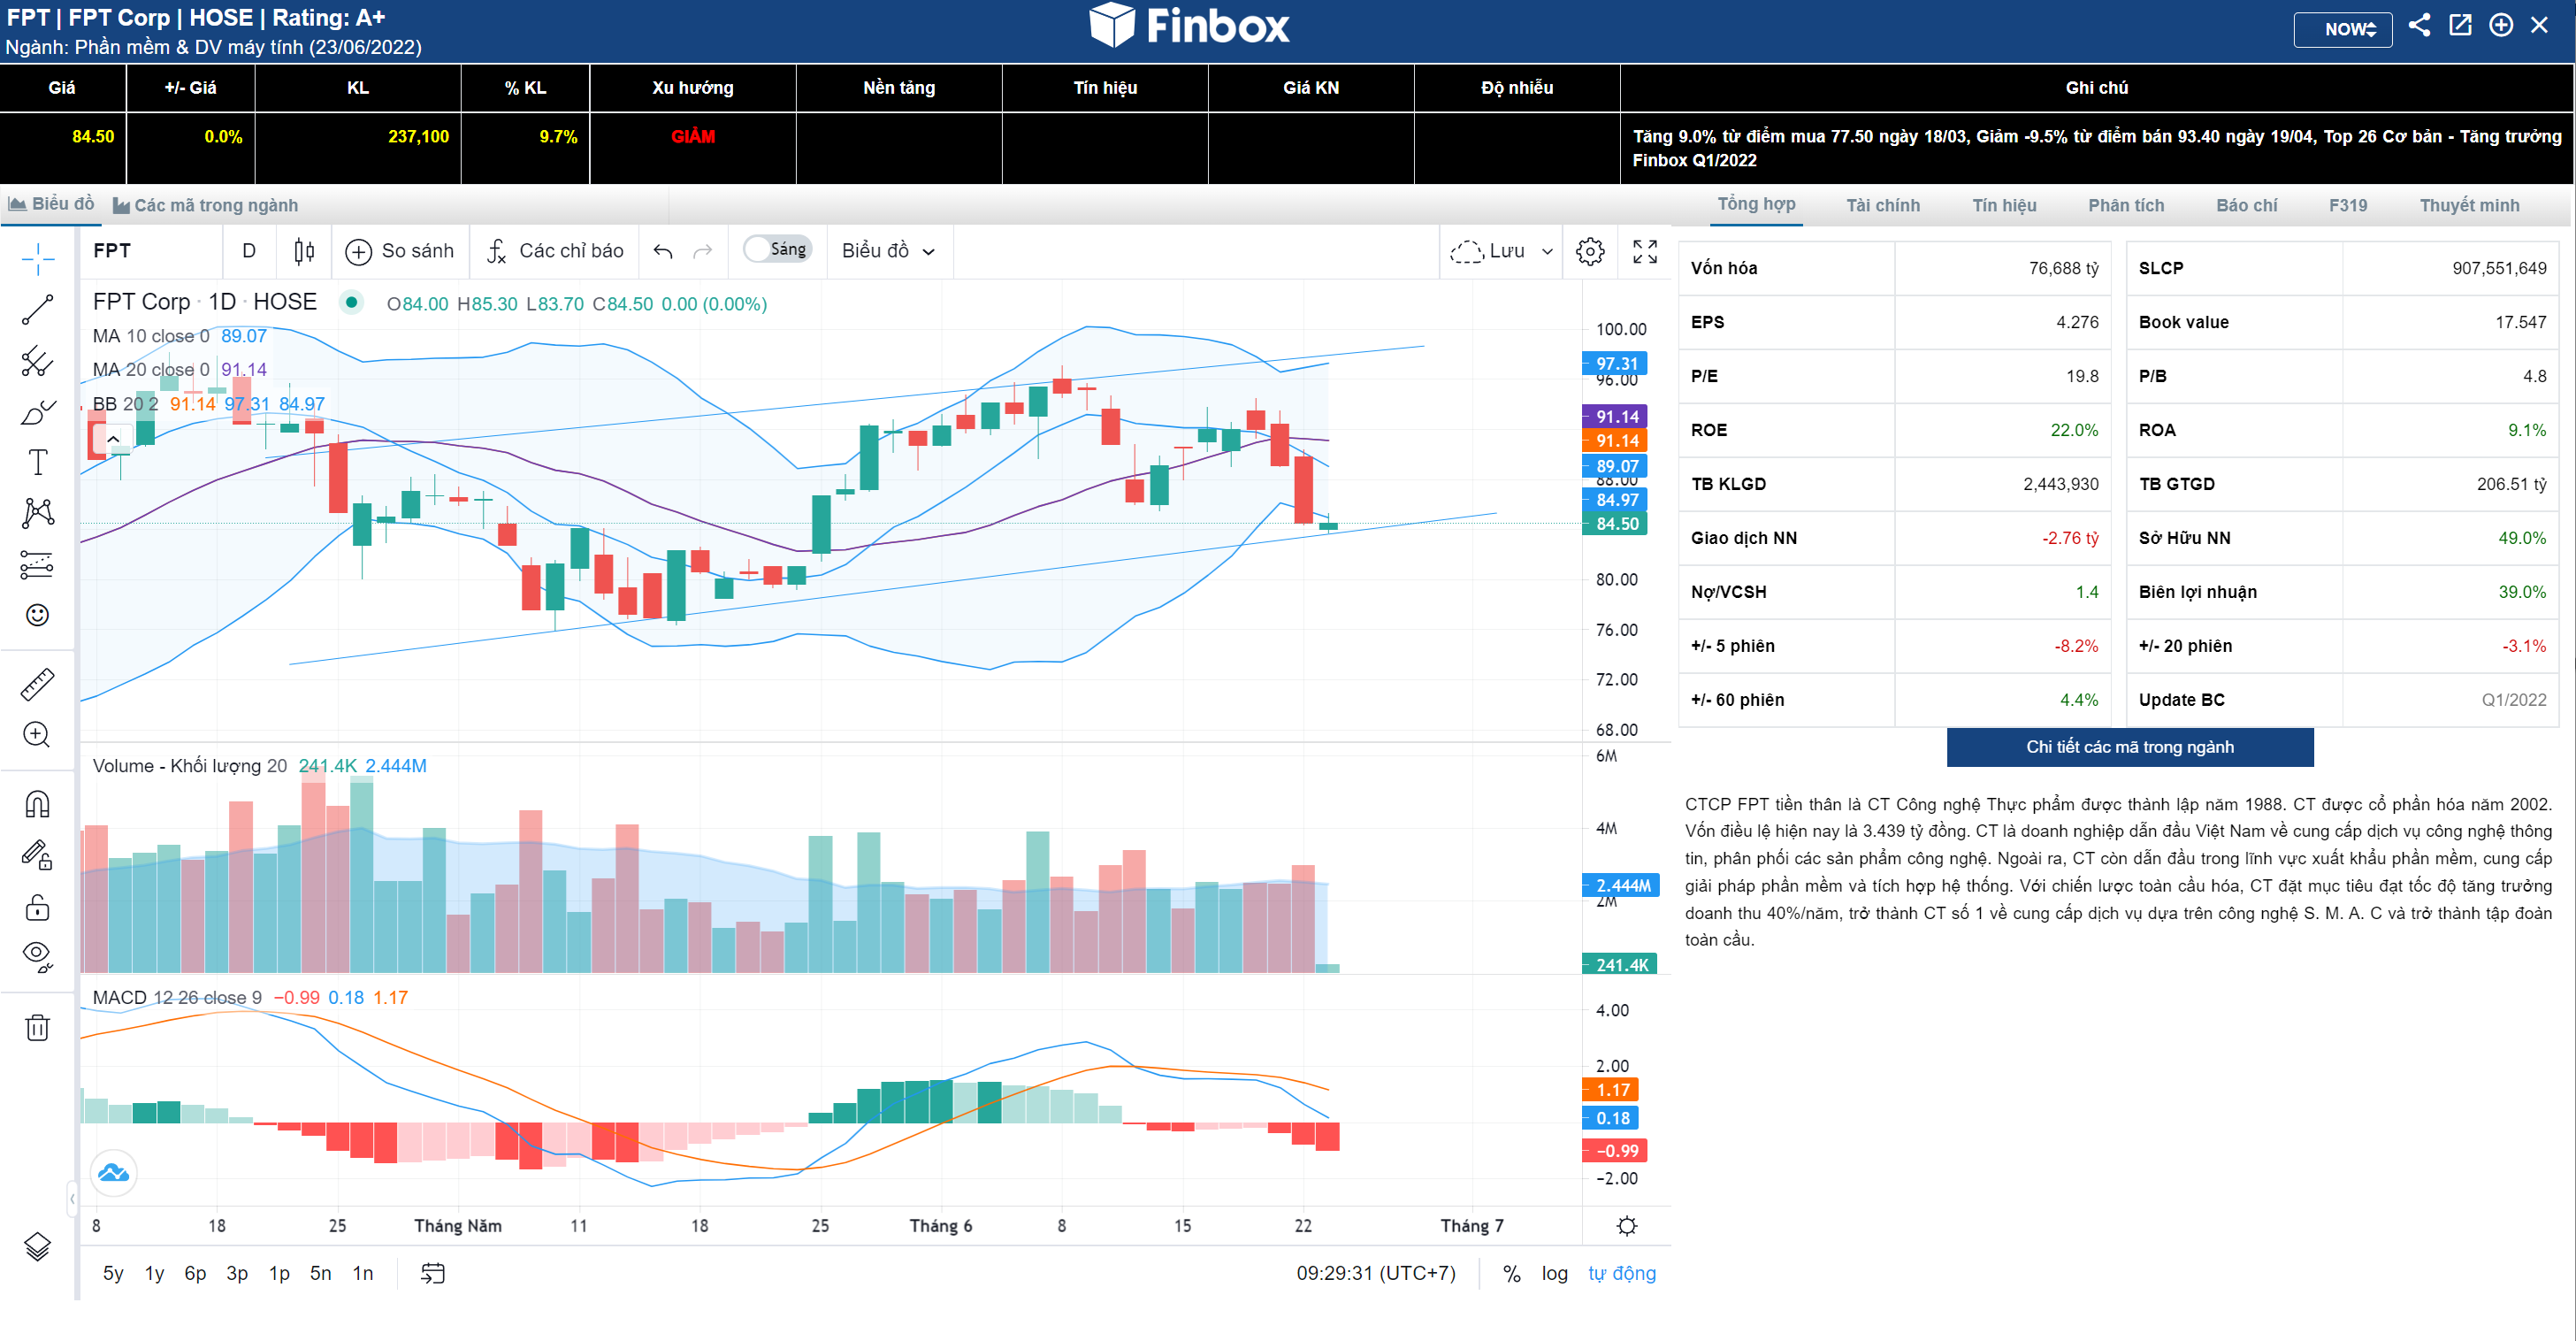2576x1341 pixels.
Task: Toggle hide all drawings eye icon
Action: tap(37, 955)
